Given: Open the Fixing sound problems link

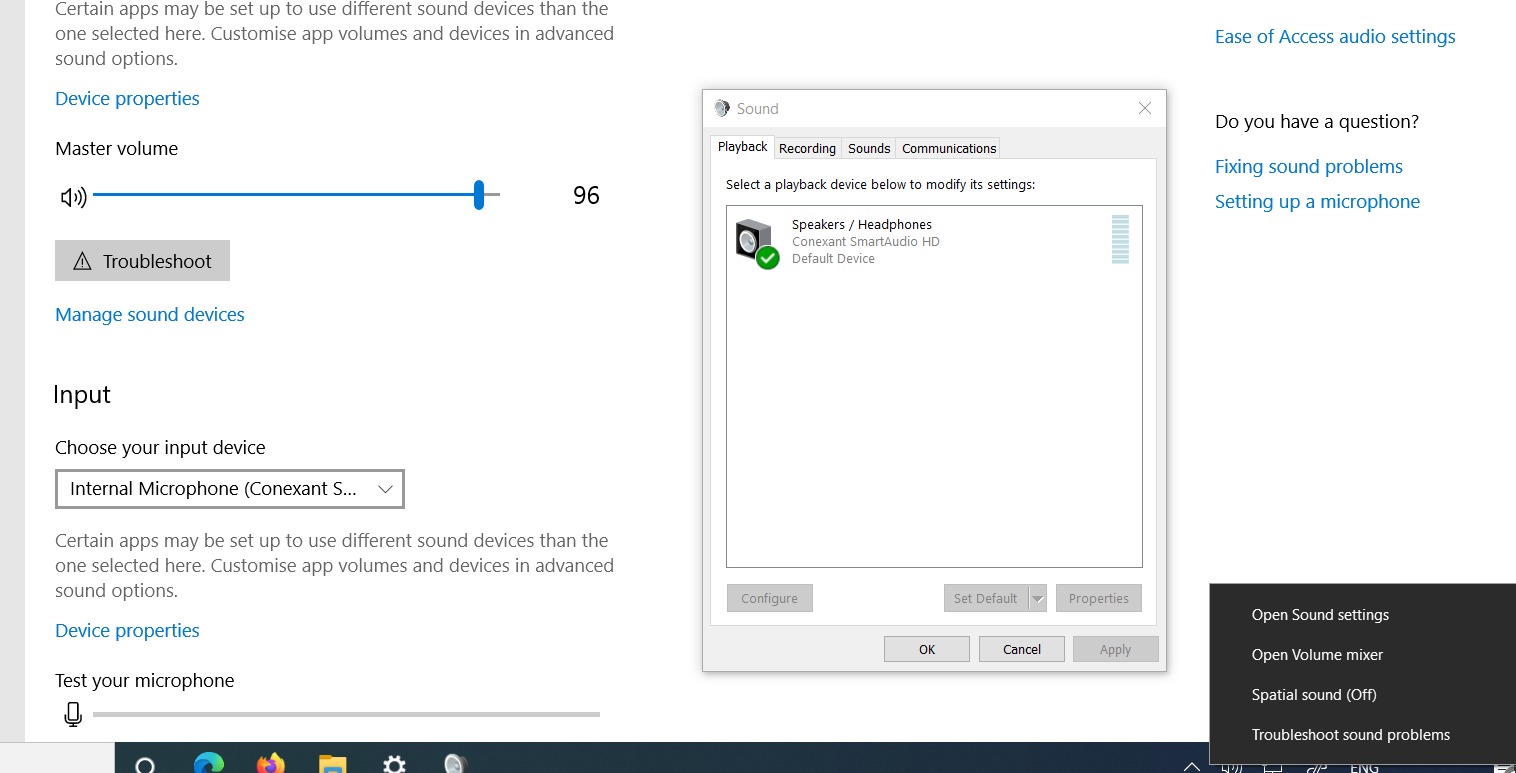Looking at the screenshot, I should pyautogui.click(x=1309, y=166).
